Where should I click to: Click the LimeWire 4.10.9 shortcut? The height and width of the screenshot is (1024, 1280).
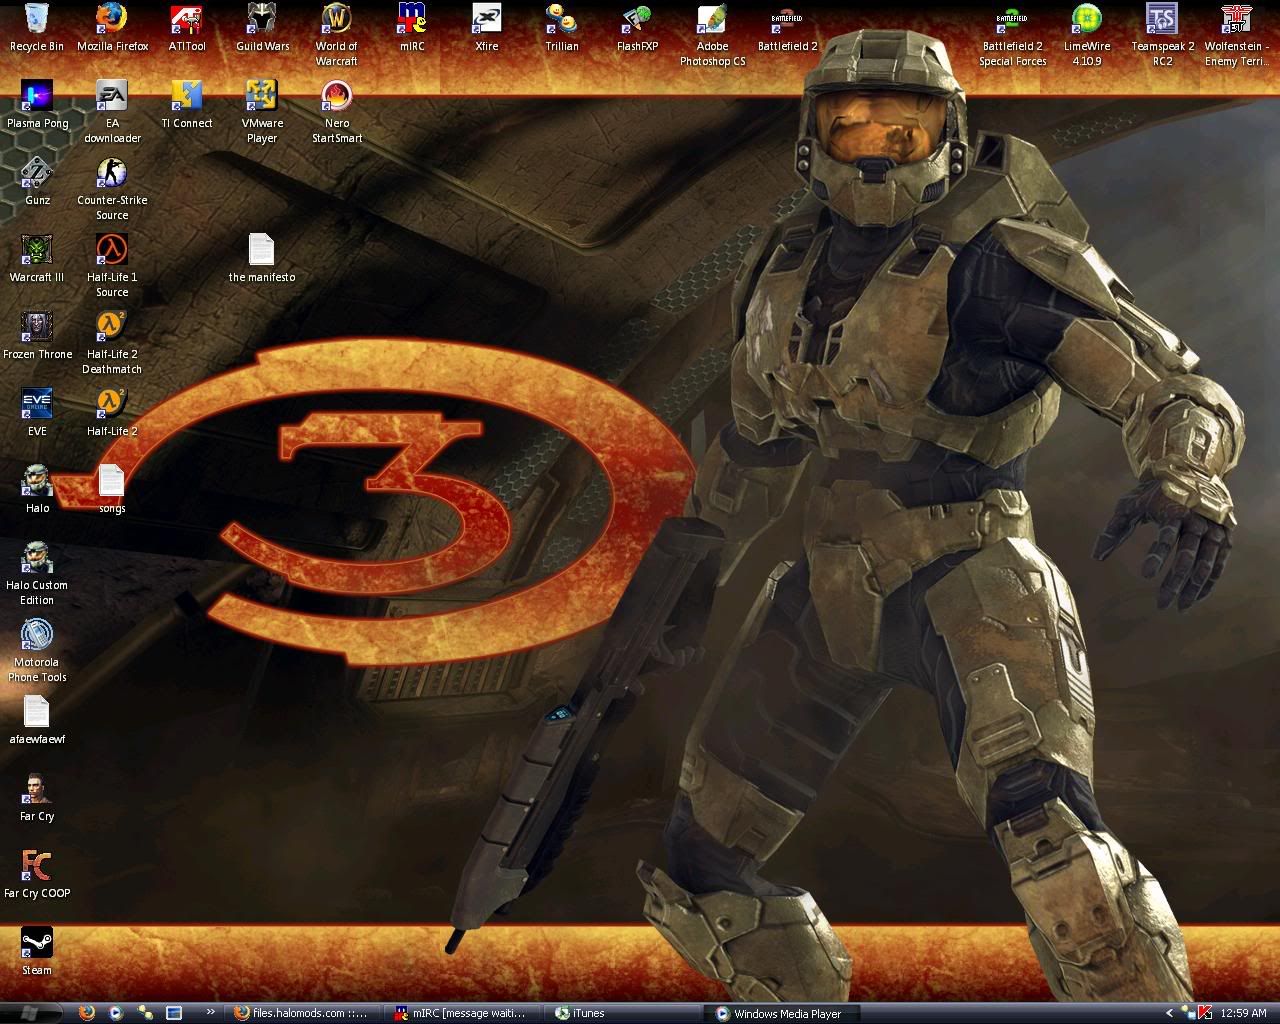coord(1087,34)
